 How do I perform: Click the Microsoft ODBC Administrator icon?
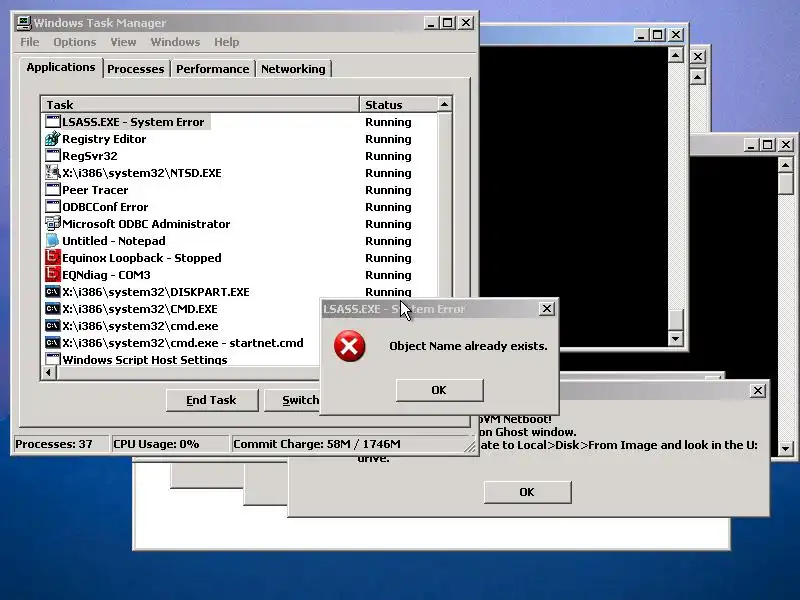pos(53,223)
